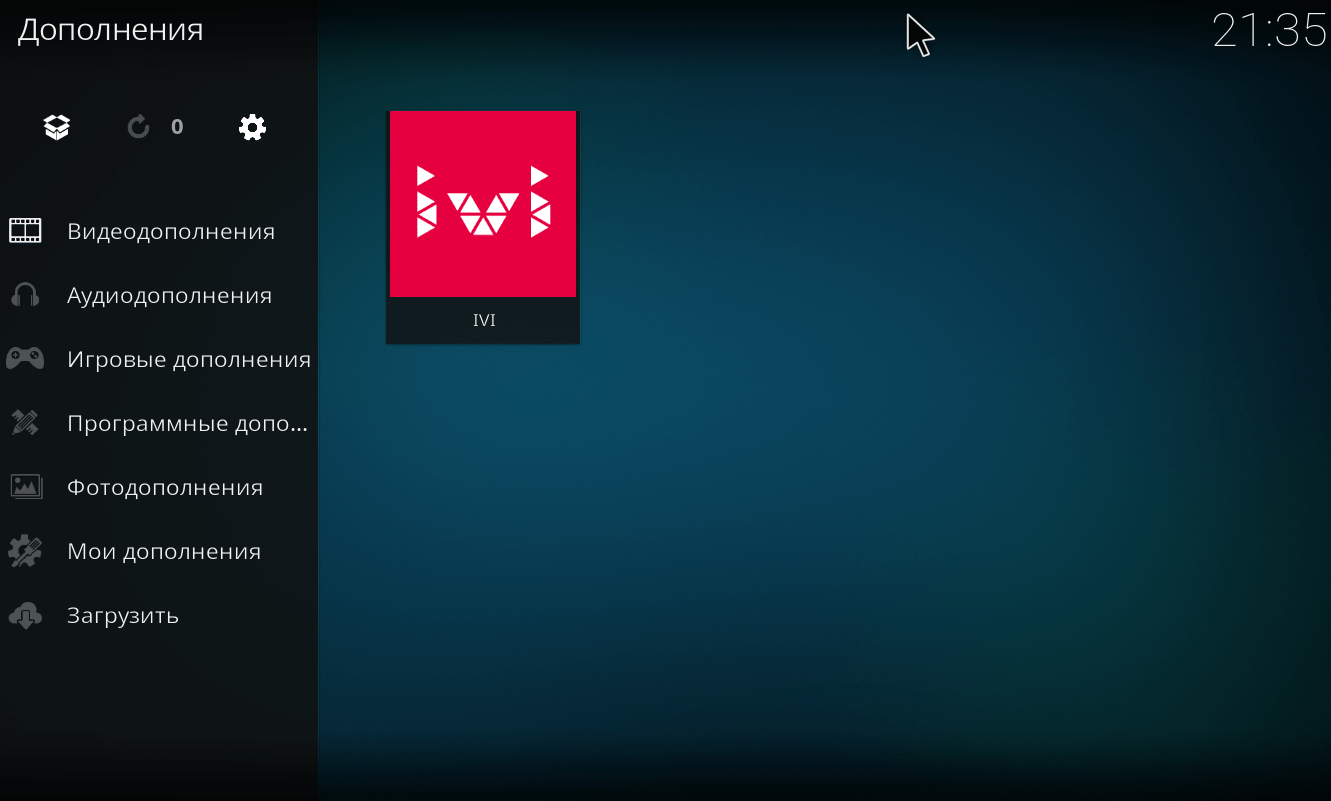Select Видеодополнения menu item
This screenshot has height=801, width=1331.
pos(171,231)
